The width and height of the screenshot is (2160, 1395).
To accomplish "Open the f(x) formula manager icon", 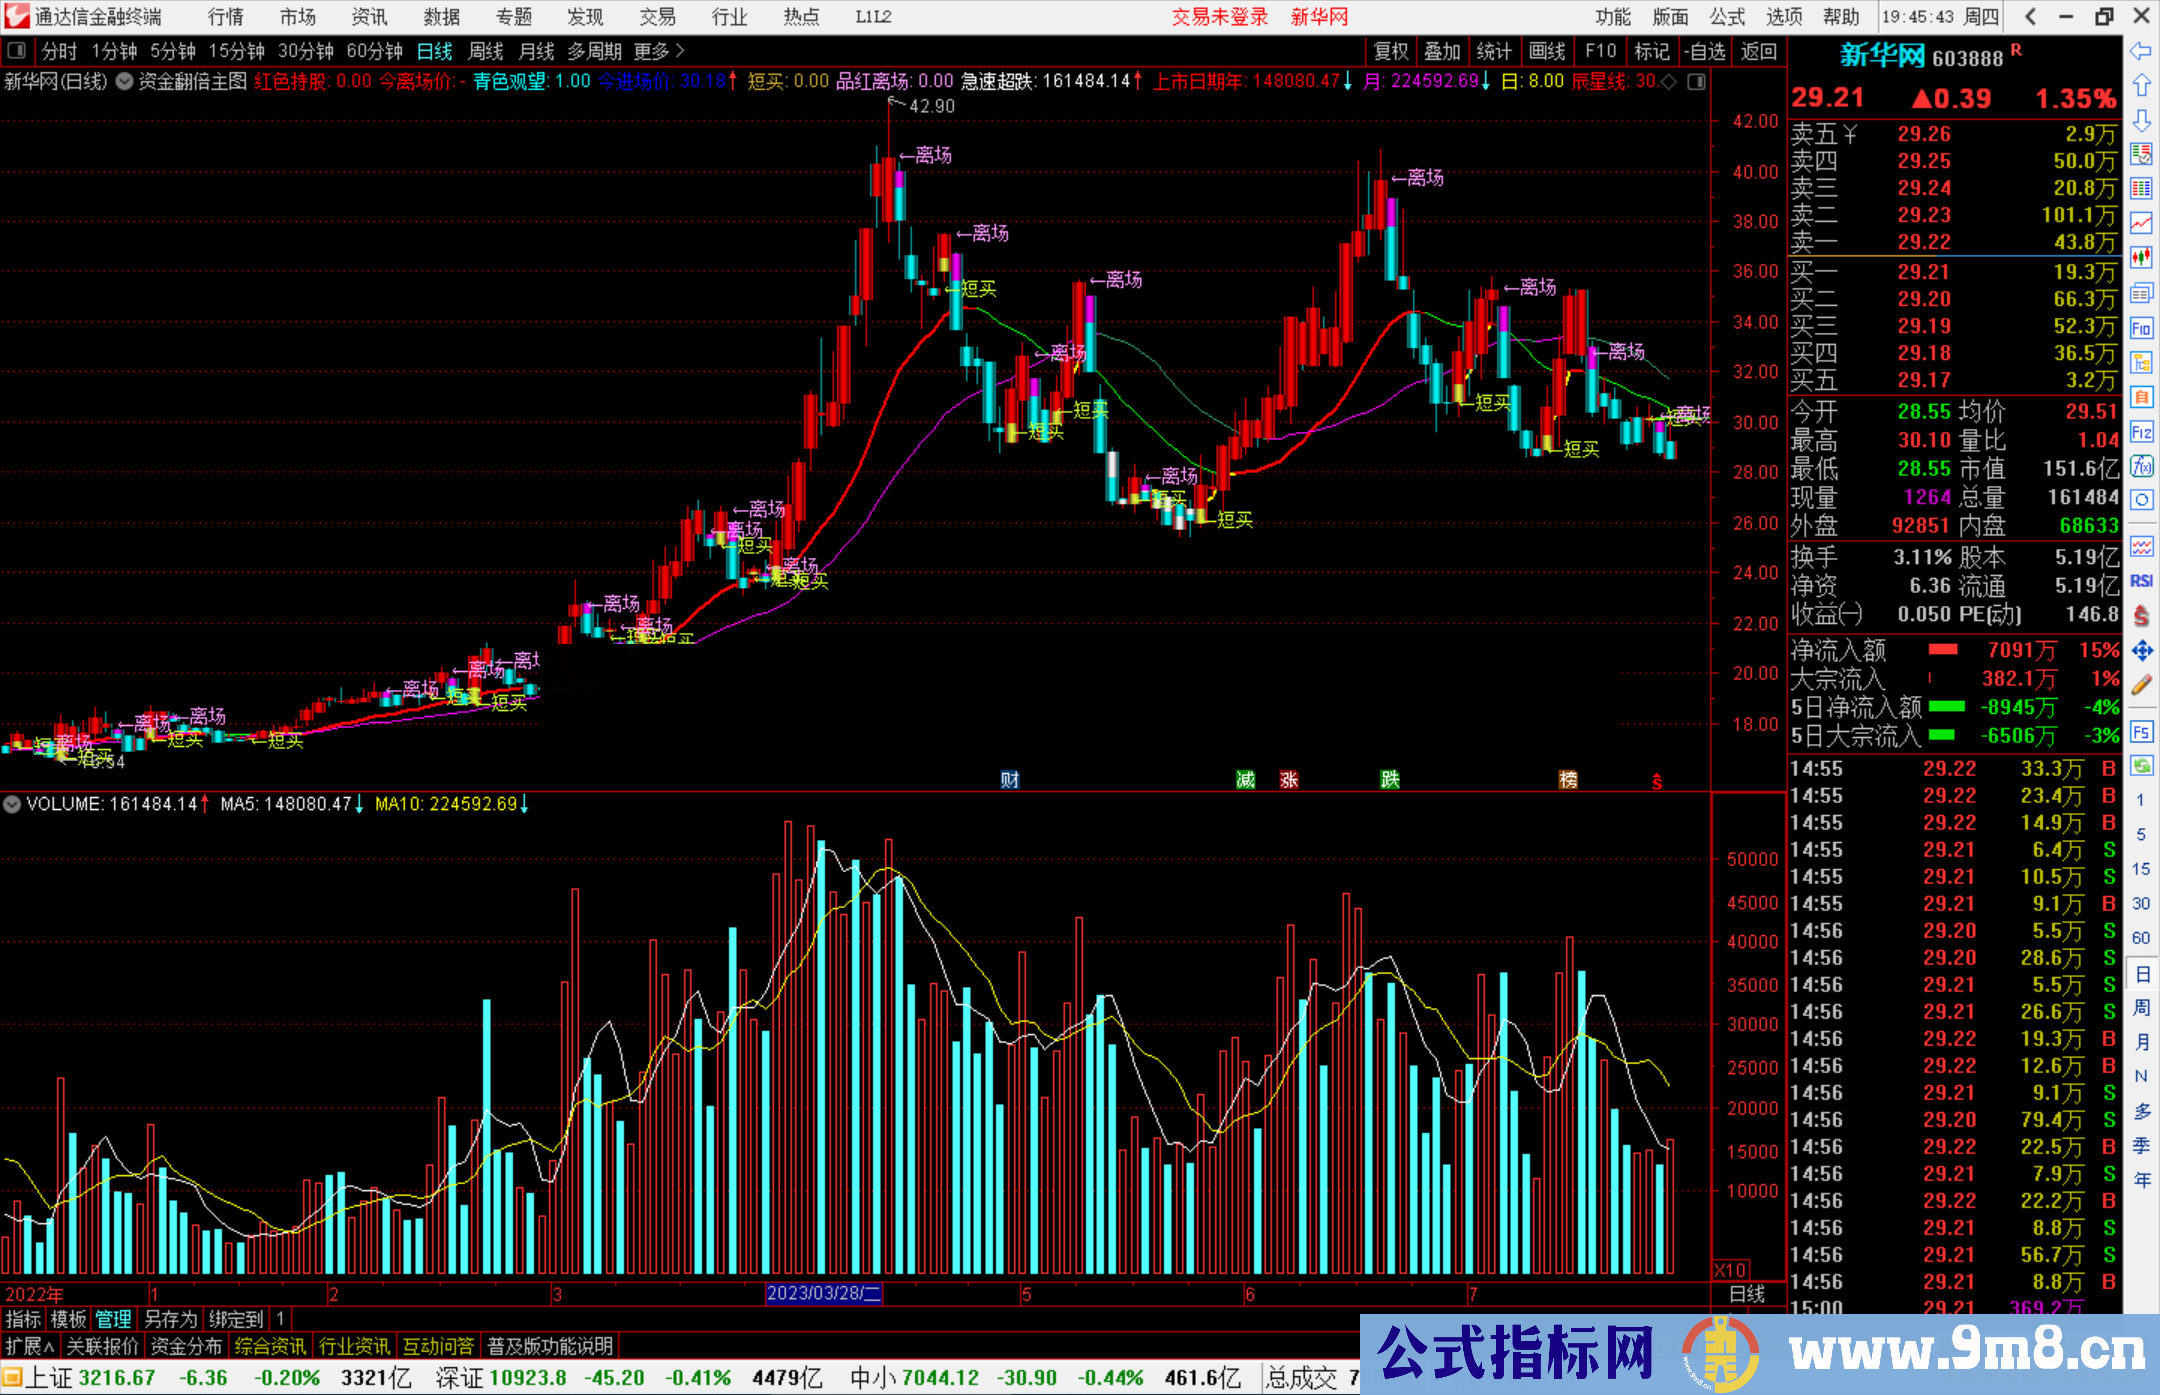I will point(2141,466).
